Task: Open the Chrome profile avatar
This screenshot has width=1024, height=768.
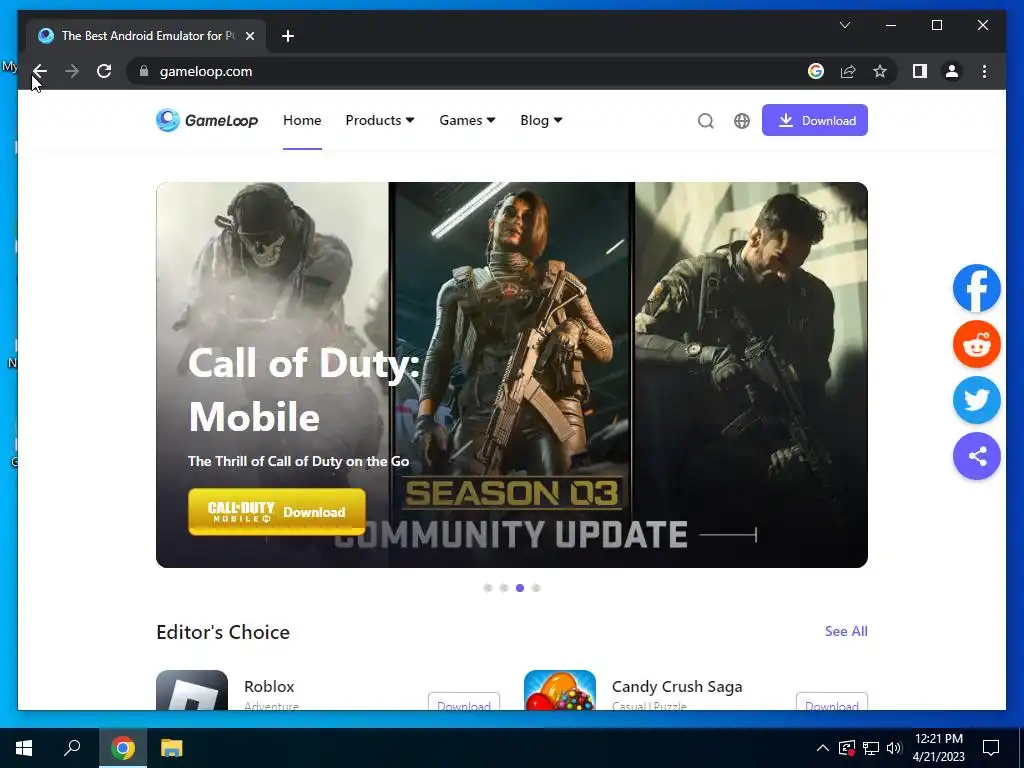Action: coord(952,71)
